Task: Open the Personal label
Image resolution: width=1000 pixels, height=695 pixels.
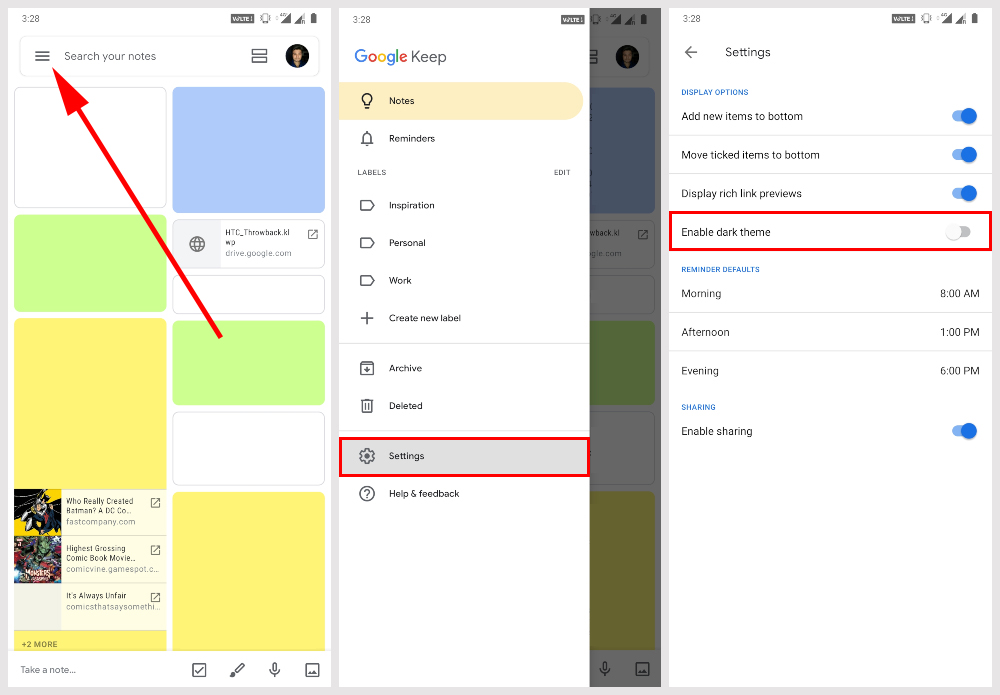Action: click(x=464, y=243)
